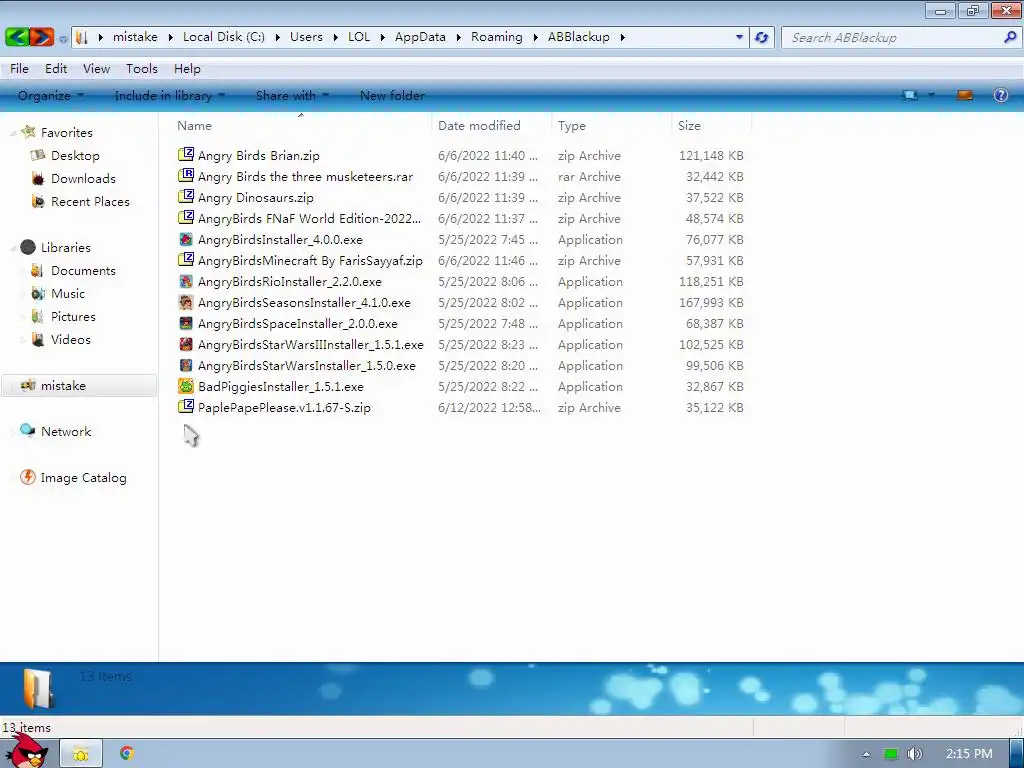Create a New folder
The width and height of the screenshot is (1024, 768).
tap(392, 95)
